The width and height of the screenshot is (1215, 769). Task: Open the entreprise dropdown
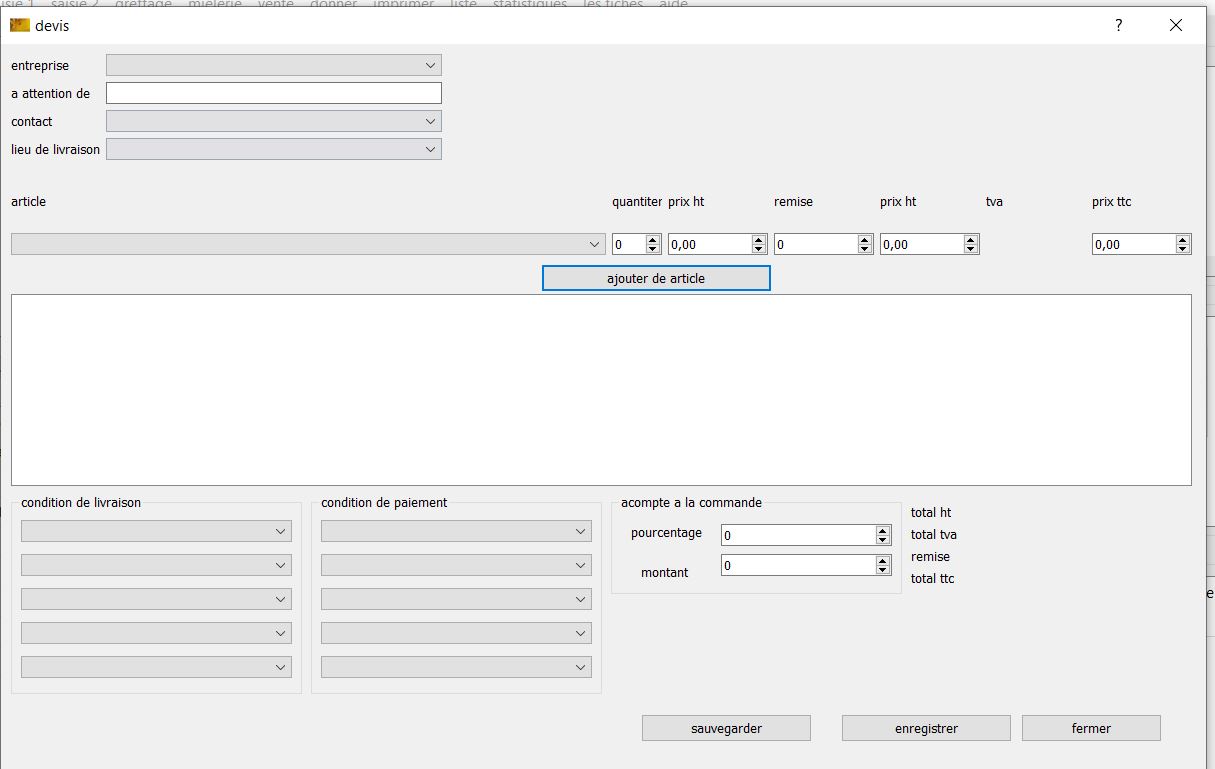[273, 65]
